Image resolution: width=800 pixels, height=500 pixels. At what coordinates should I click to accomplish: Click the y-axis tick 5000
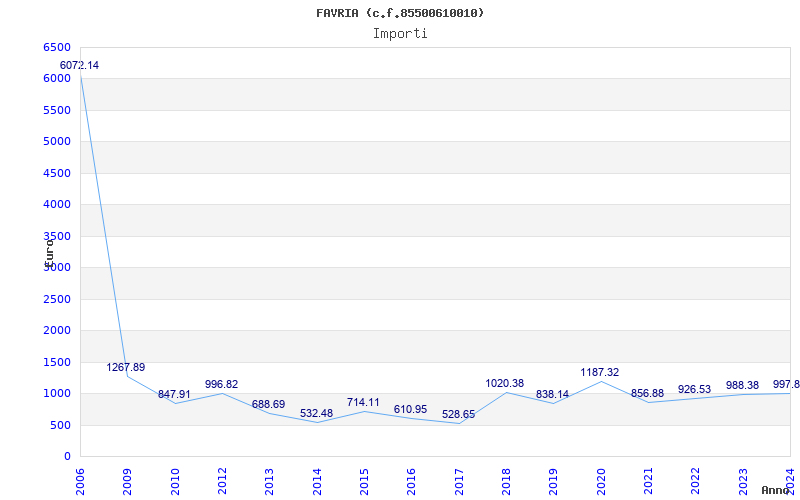pos(57,141)
